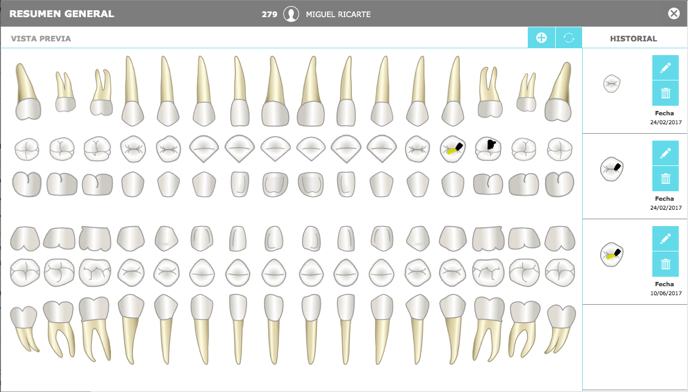Select the occlusal tooth marked black and yellow

(x=453, y=149)
